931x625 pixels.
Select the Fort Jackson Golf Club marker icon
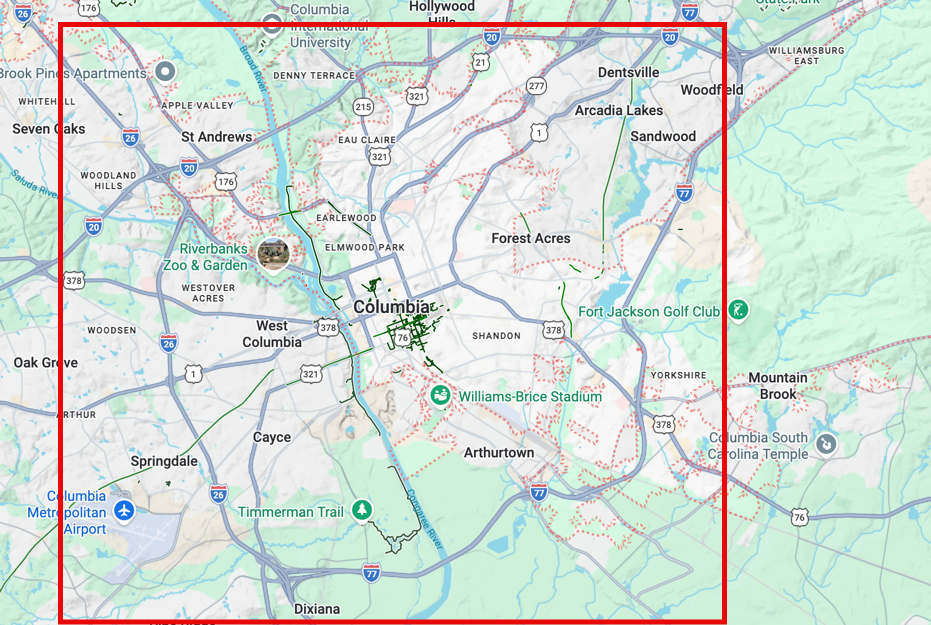pos(737,311)
